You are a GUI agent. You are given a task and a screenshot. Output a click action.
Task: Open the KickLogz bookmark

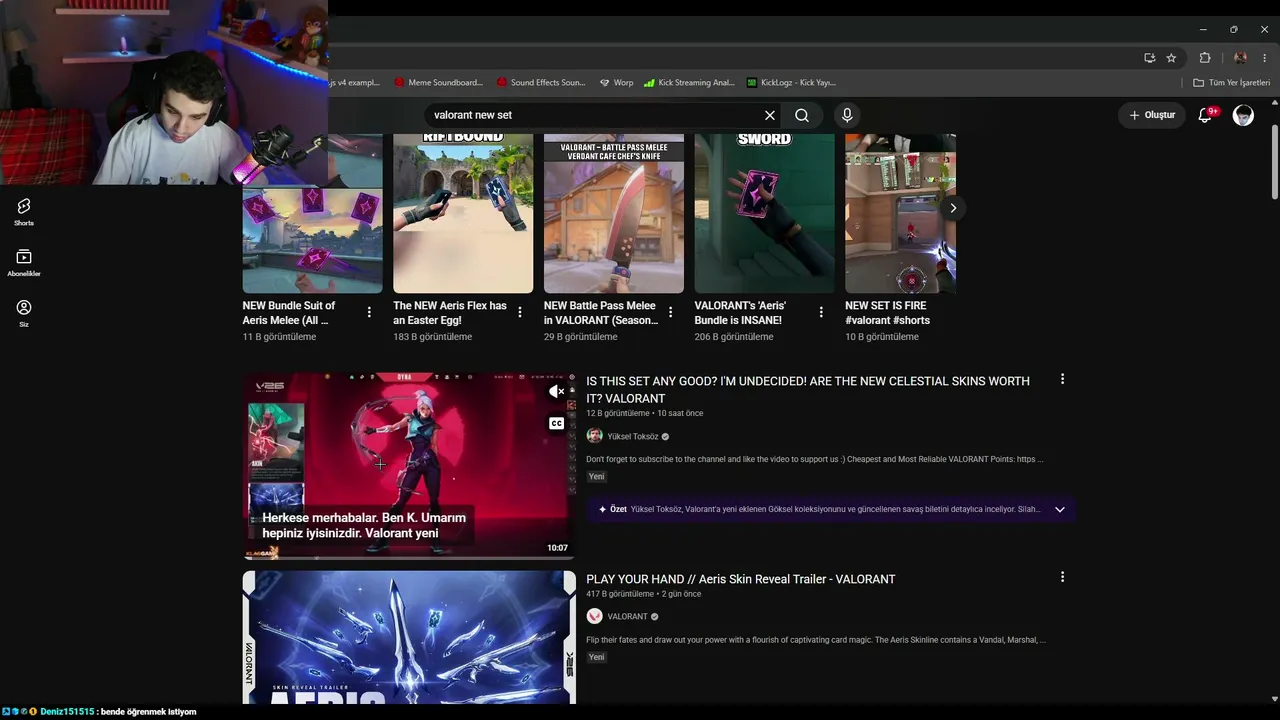pyautogui.click(x=791, y=83)
